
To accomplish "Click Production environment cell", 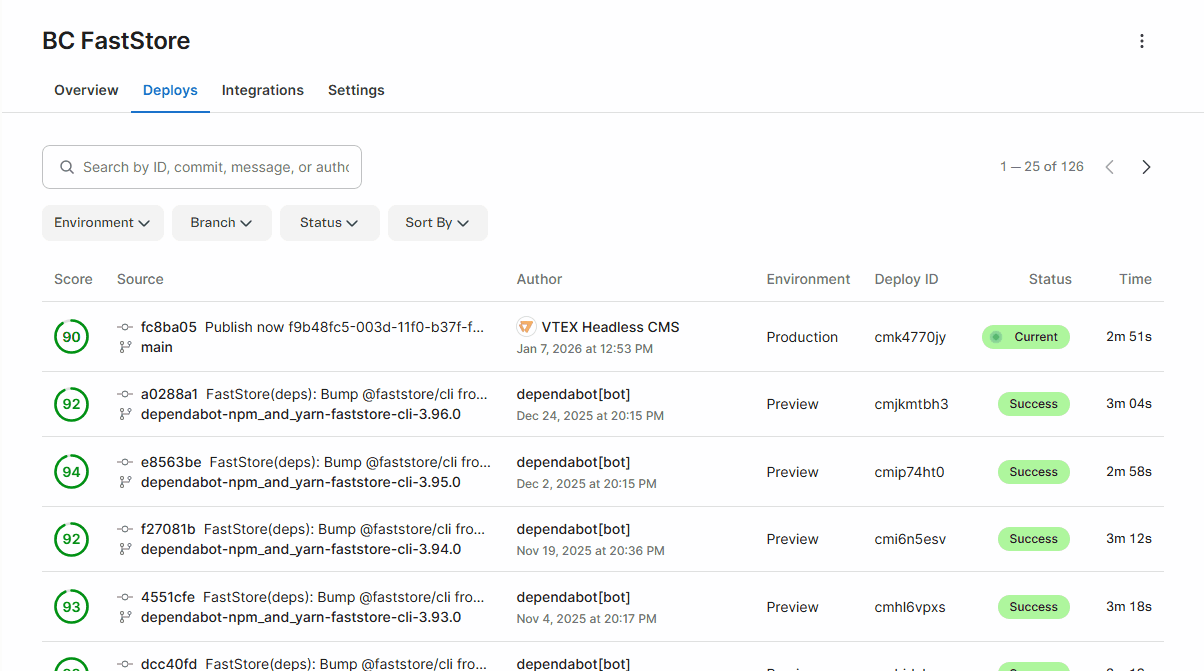I will pyautogui.click(x=802, y=337).
